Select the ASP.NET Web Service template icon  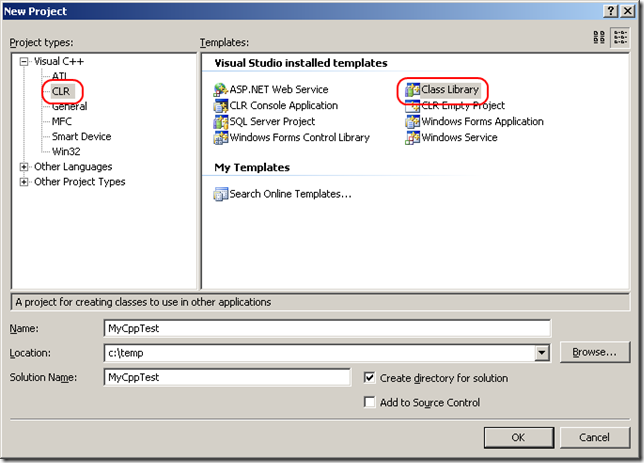click(x=221, y=90)
